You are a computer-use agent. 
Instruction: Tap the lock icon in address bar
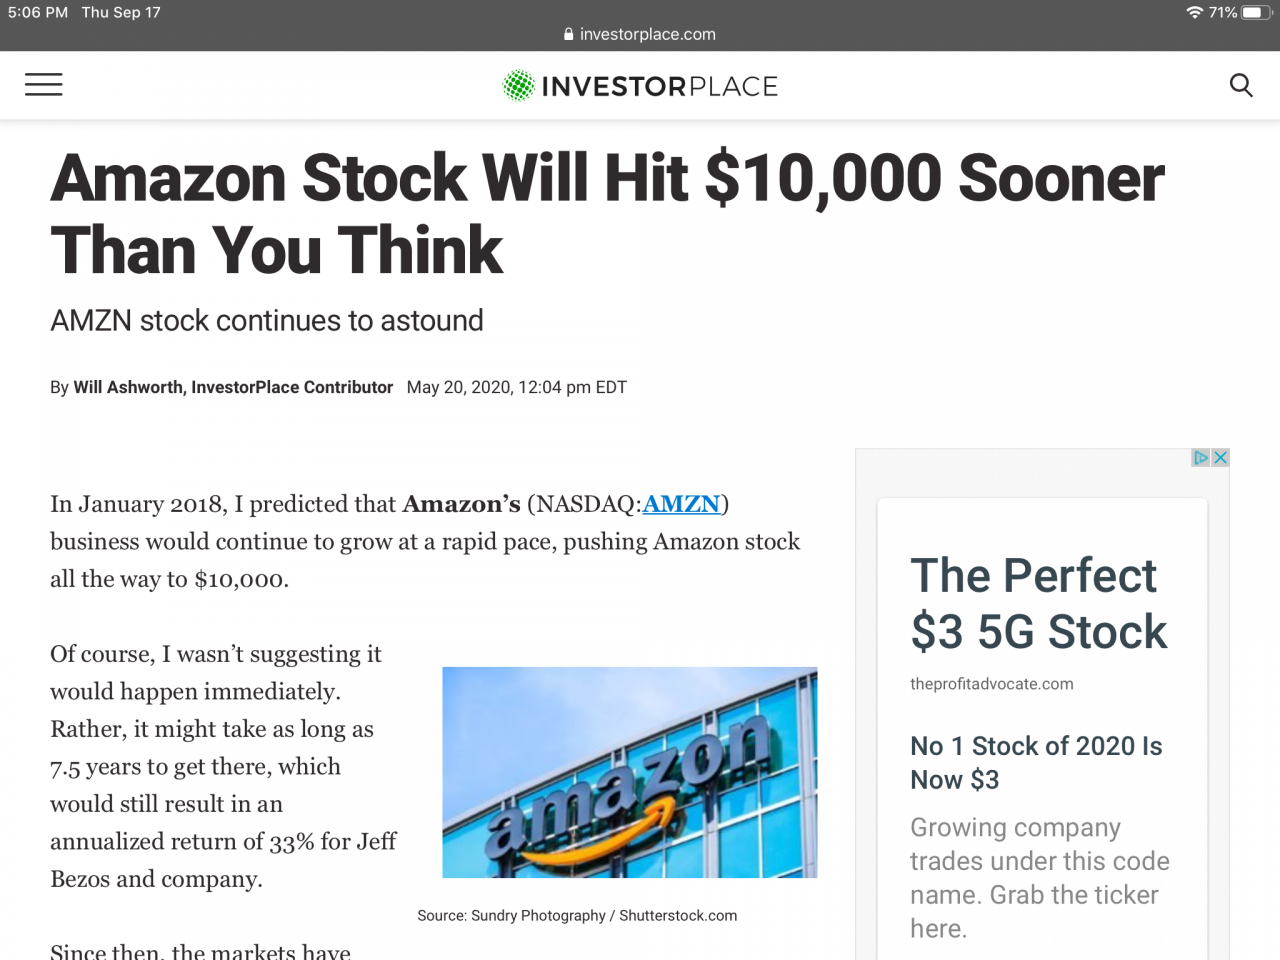pyautogui.click(x=569, y=34)
